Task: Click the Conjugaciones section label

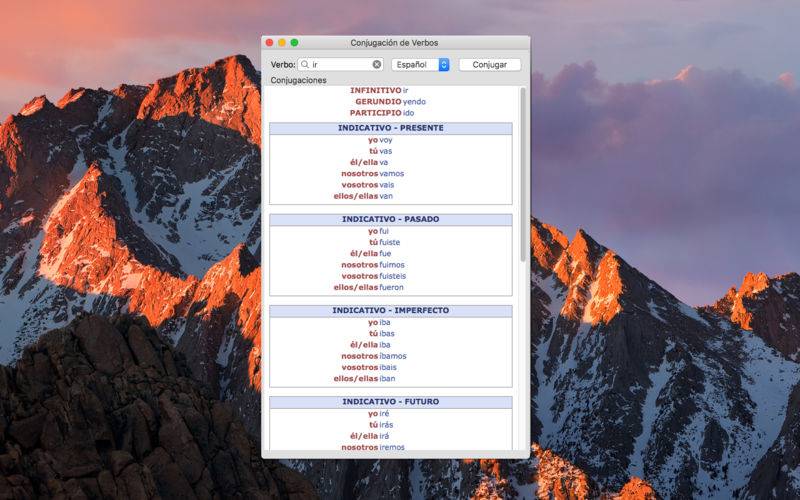Action: click(x=298, y=81)
